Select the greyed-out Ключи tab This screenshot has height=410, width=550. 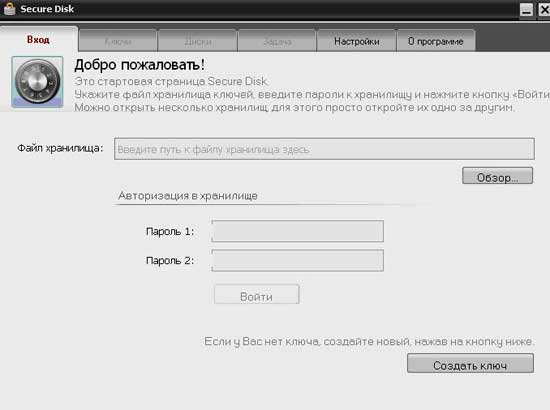(118, 41)
